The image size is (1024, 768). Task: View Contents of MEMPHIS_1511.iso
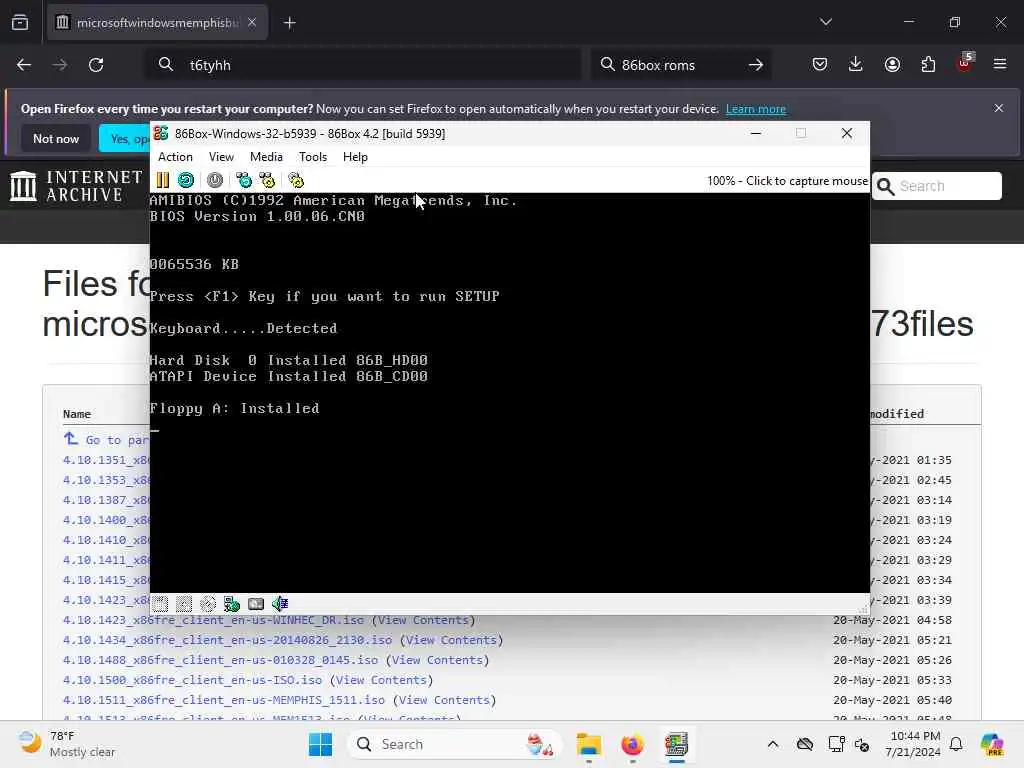(x=444, y=700)
